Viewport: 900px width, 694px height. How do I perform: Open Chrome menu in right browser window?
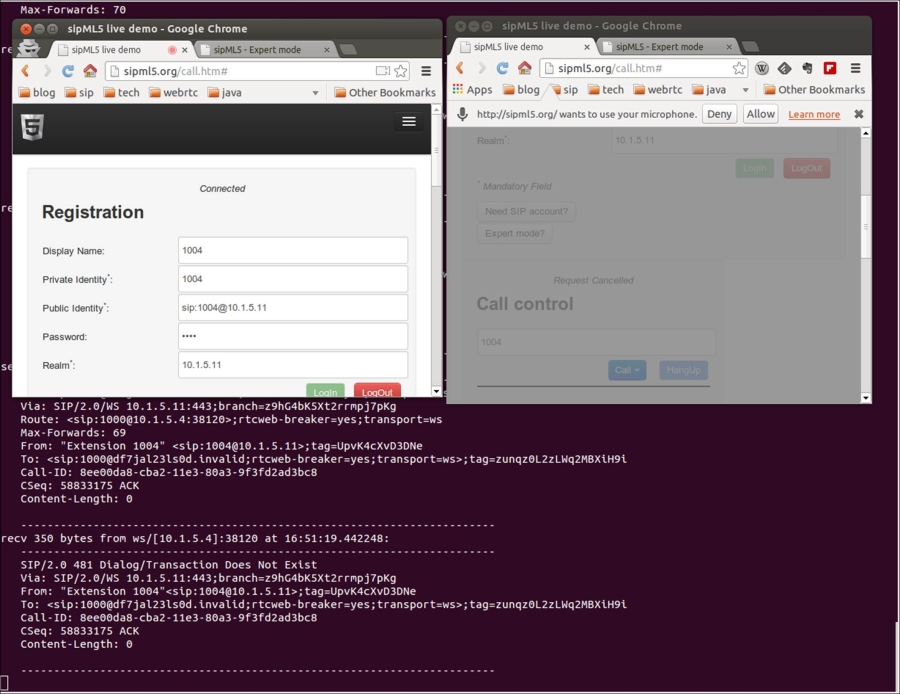click(855, 68)
